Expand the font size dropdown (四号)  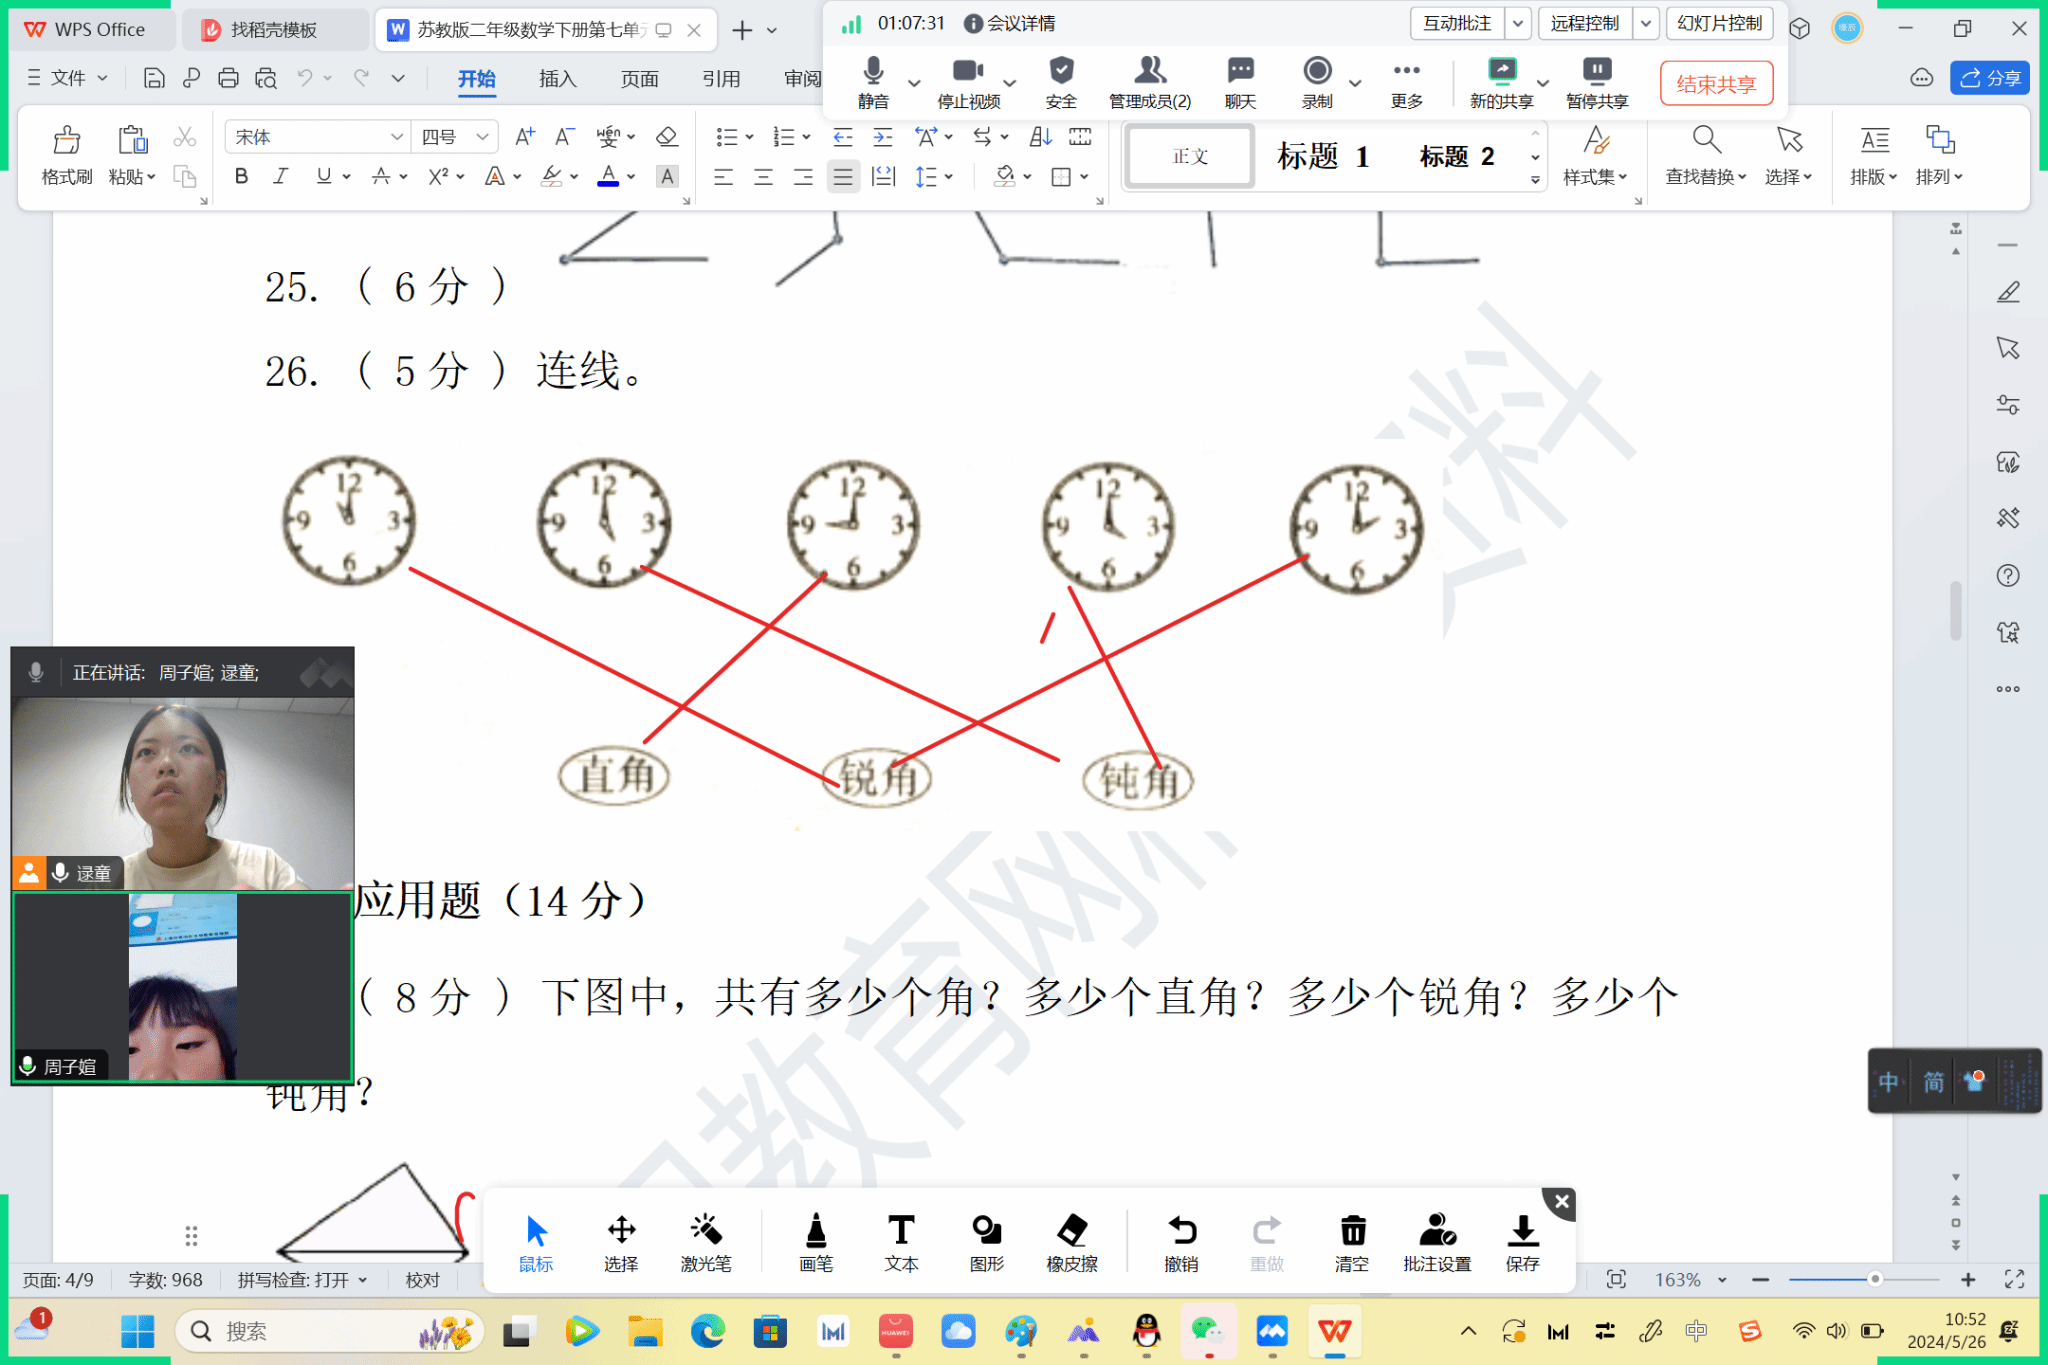482,137
